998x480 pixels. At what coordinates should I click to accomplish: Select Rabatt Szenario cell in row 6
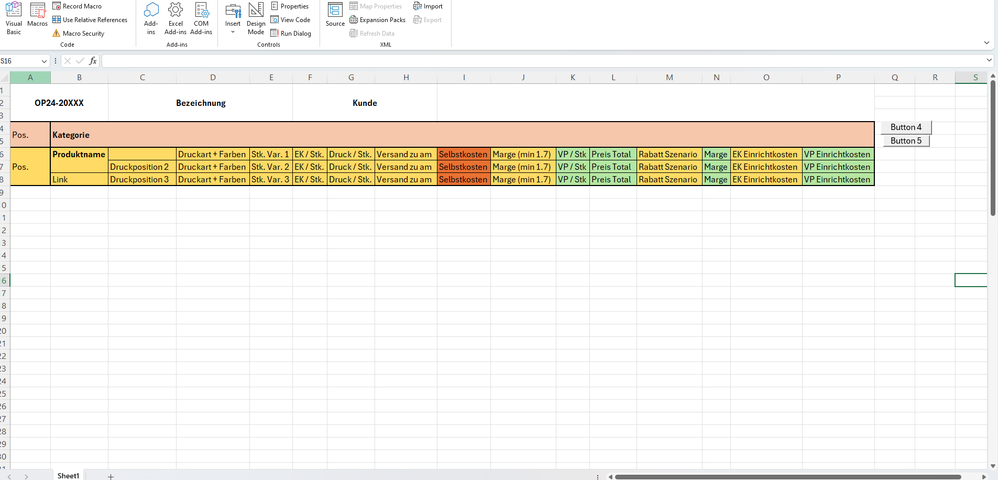[x=670, y=154]
